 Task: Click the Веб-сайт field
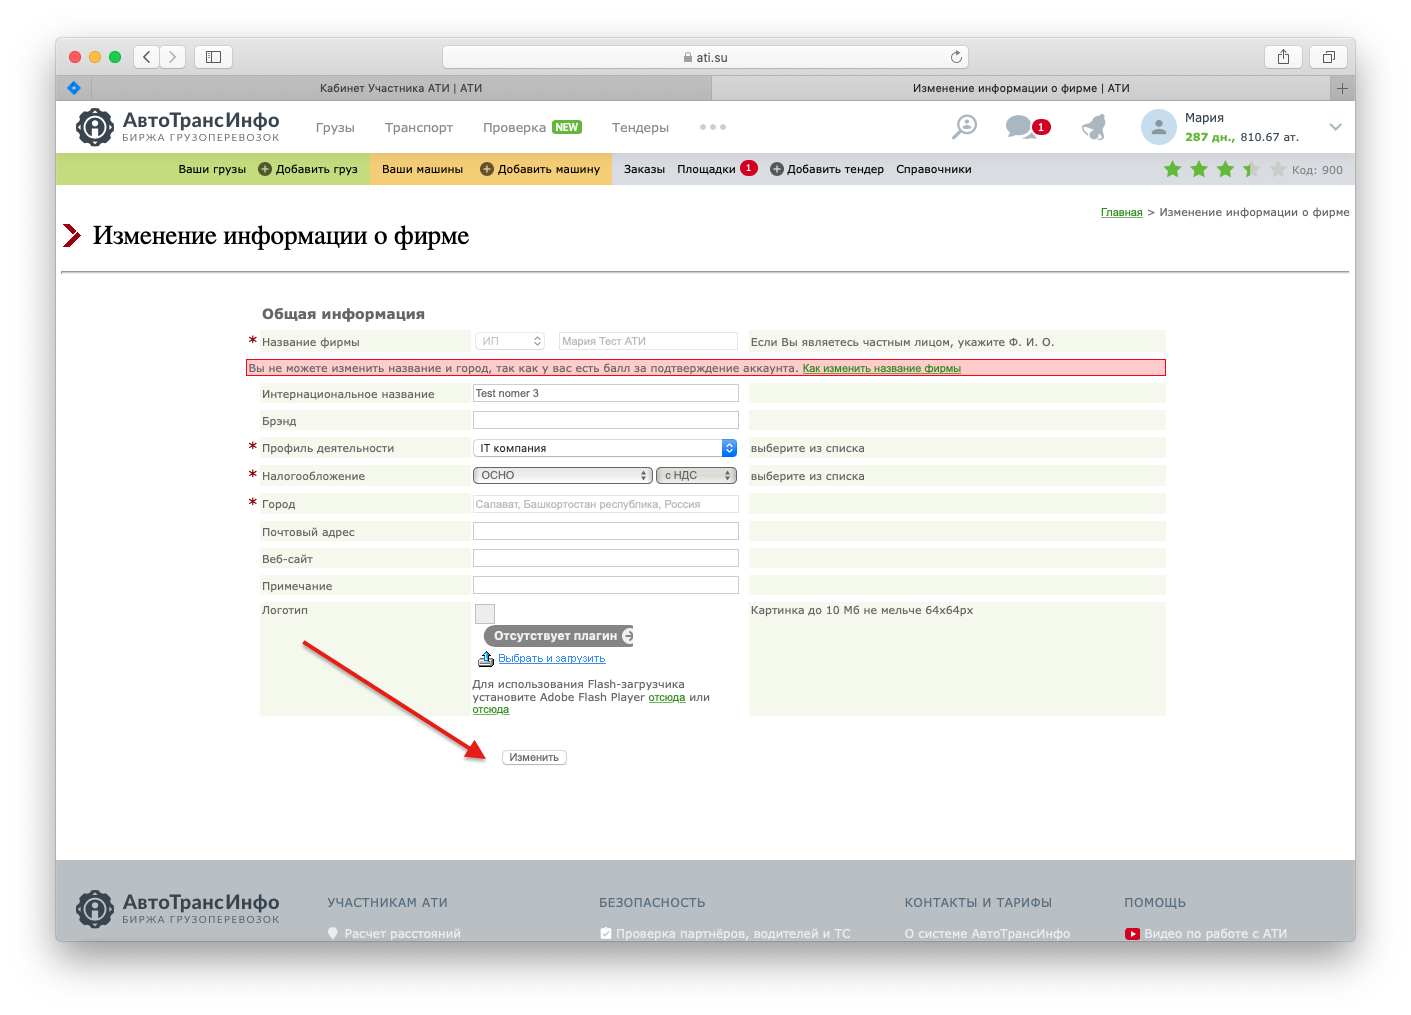[606, 558]
